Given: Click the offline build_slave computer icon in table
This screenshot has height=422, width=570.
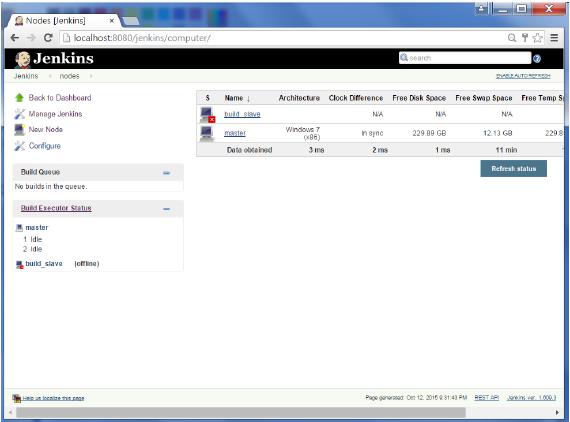Looking at the screenshot, I should tap(208, 114).
